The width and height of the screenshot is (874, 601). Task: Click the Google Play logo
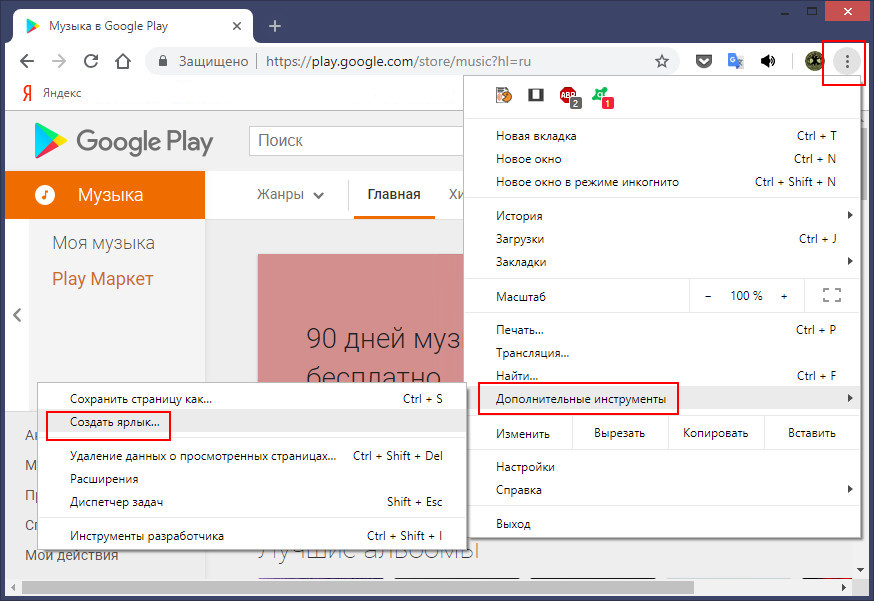click(x=123, y=140)
